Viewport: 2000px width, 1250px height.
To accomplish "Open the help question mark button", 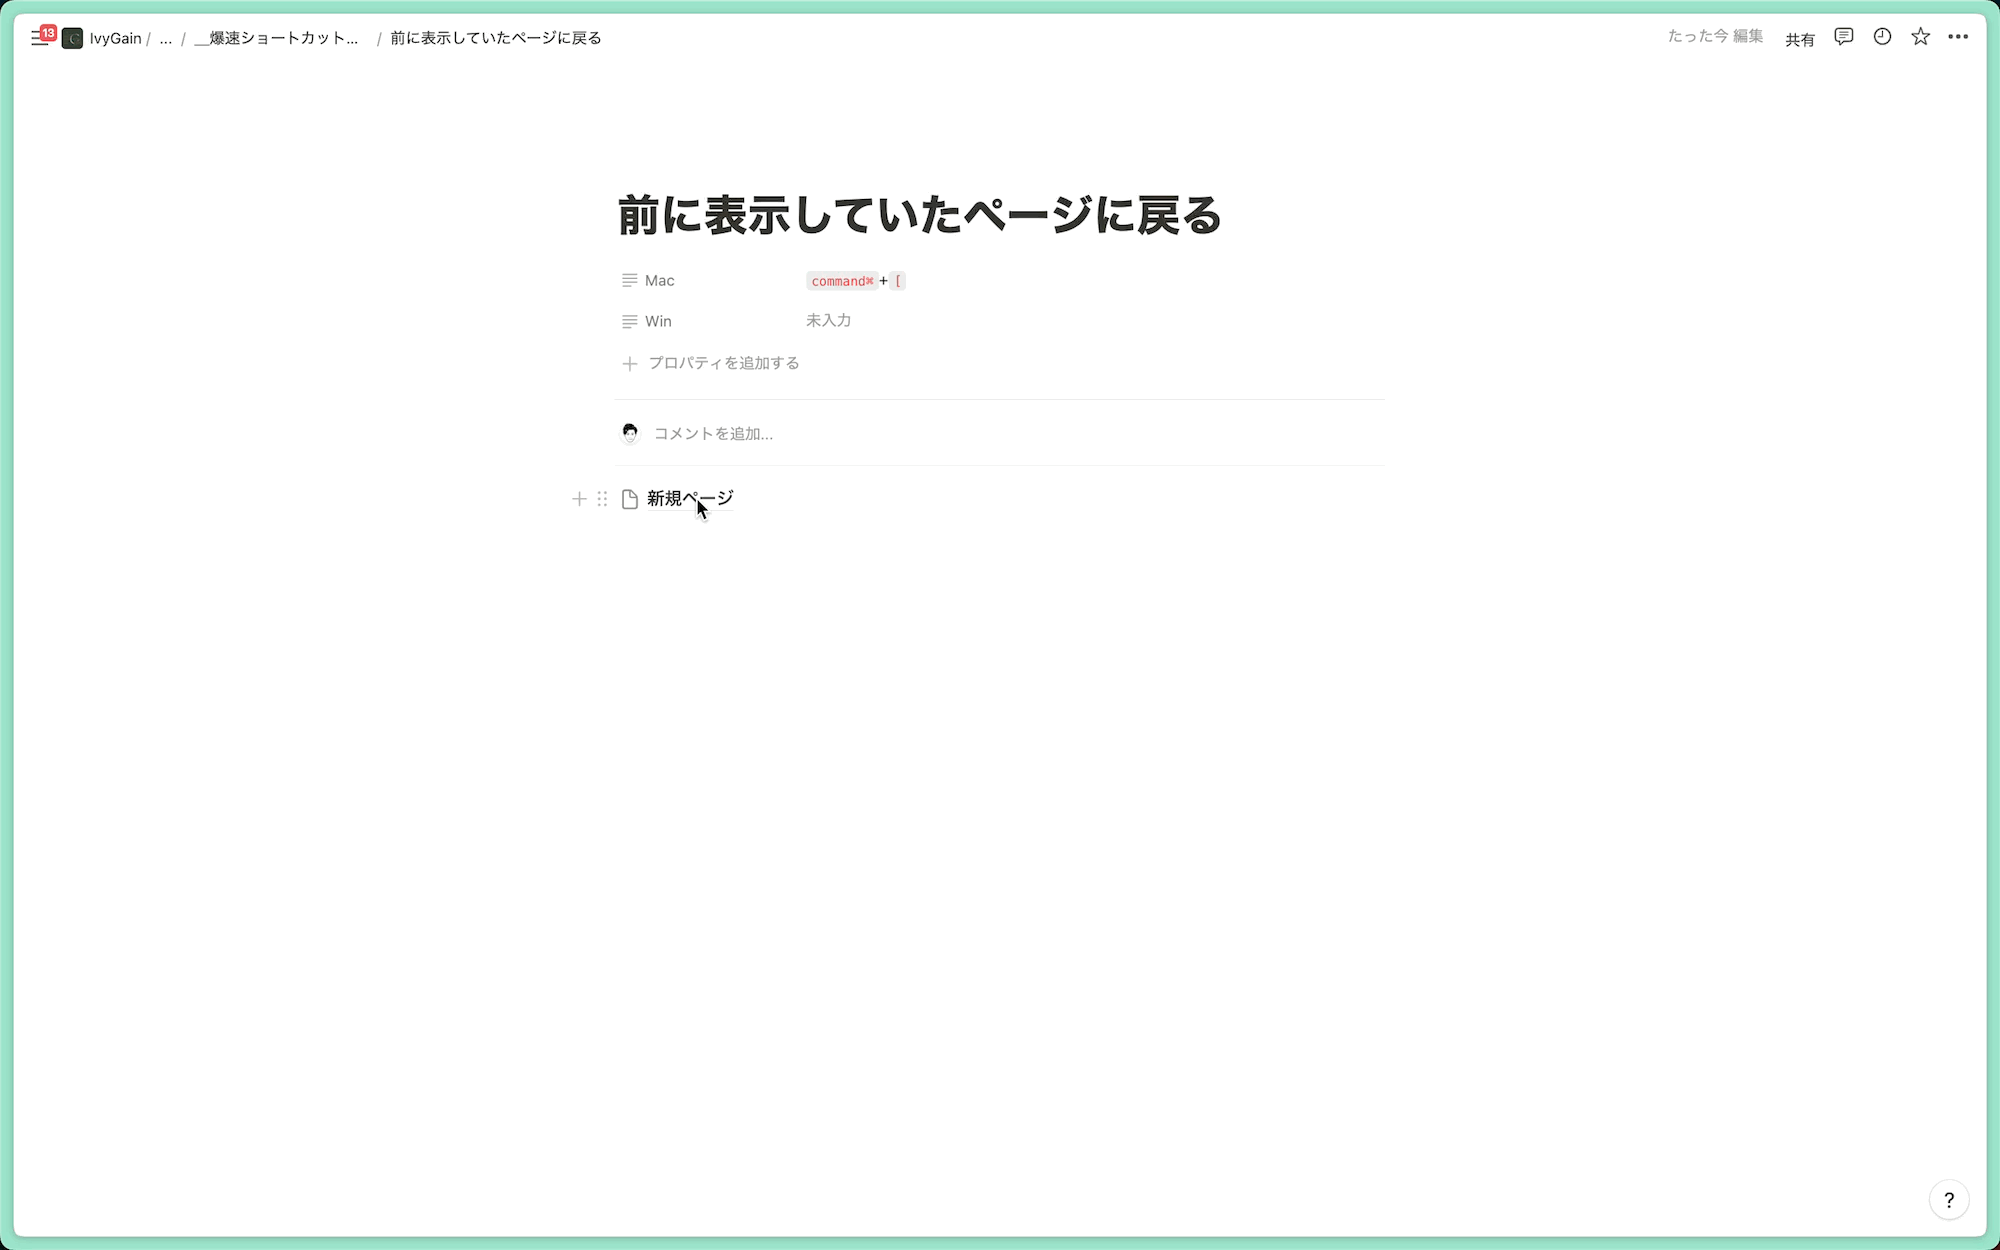I will [x=1948, y=1200].
